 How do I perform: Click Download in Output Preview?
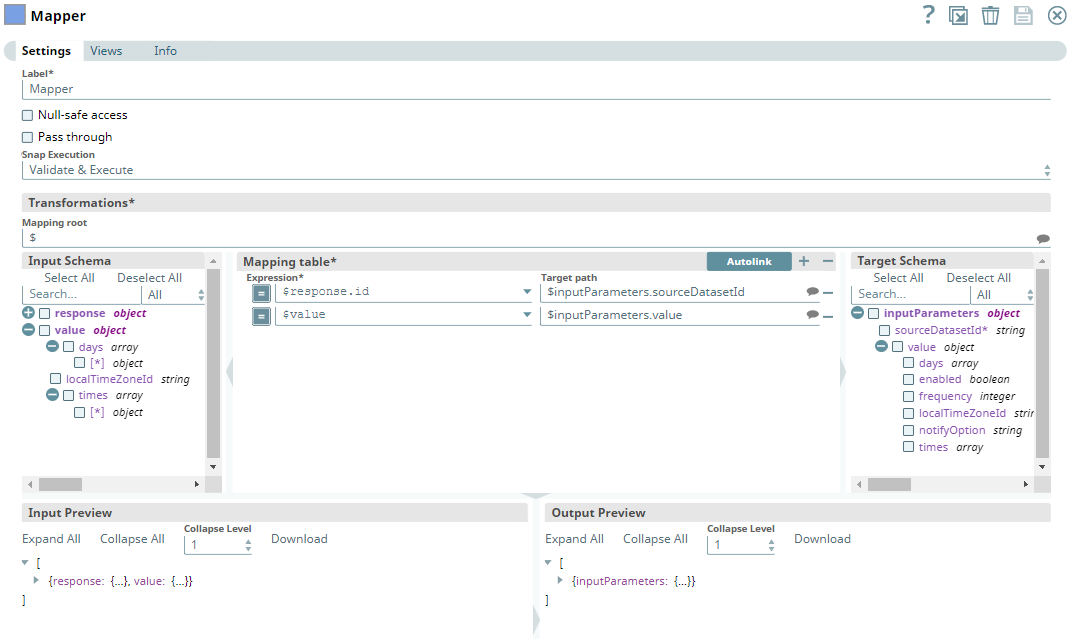[x=822, y=539]
